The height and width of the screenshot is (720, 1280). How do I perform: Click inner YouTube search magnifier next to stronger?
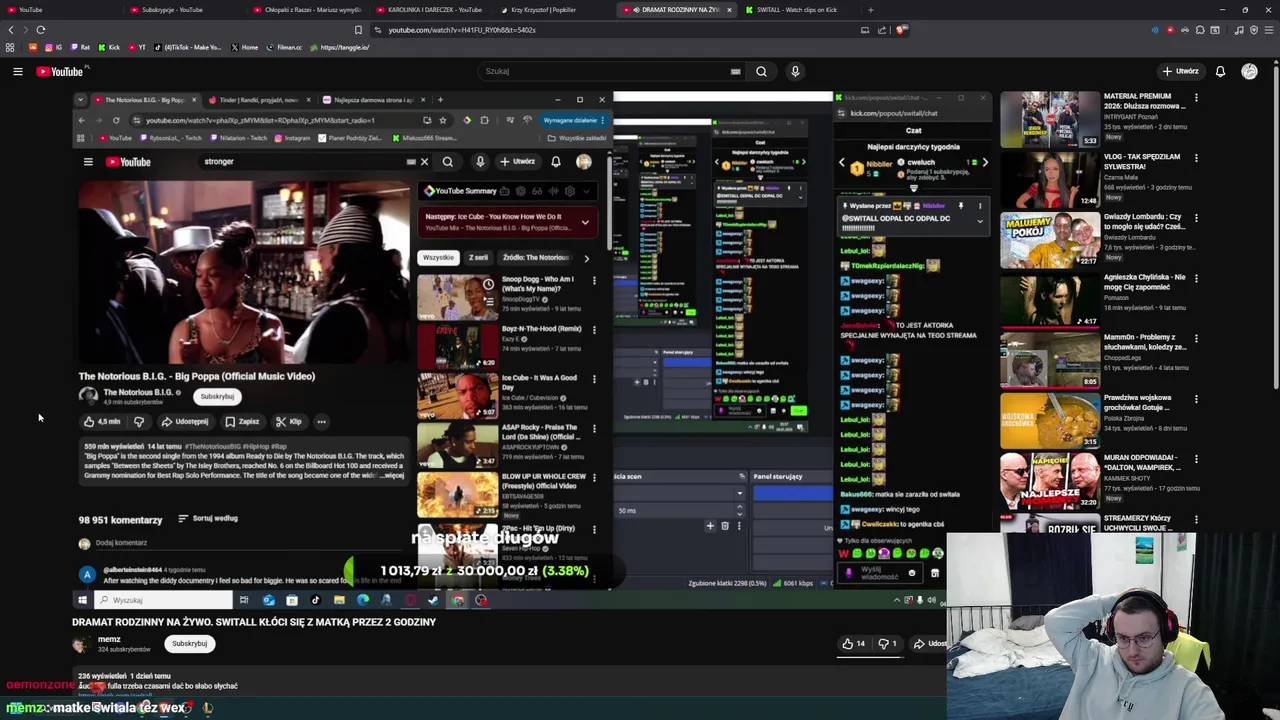click(448, 161)
